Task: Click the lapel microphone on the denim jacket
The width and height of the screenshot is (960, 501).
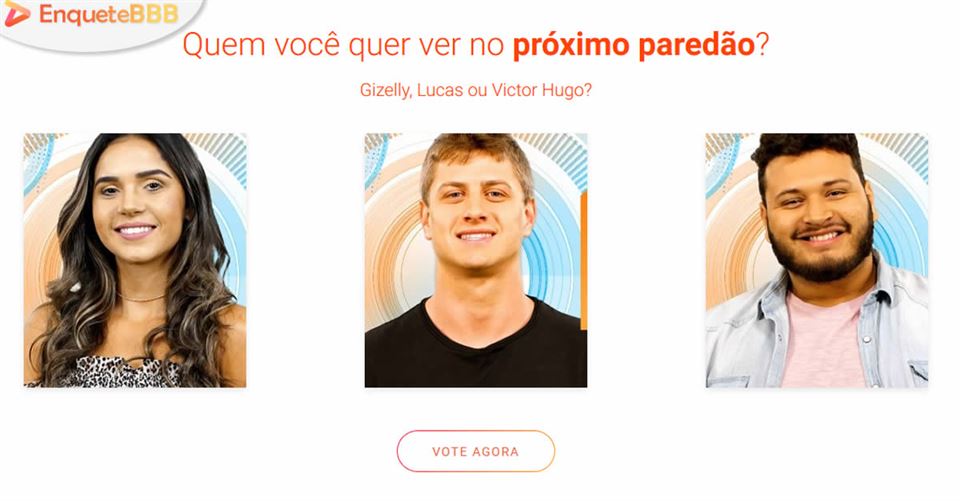Action: pyautogui.click(x=882, y=297)
